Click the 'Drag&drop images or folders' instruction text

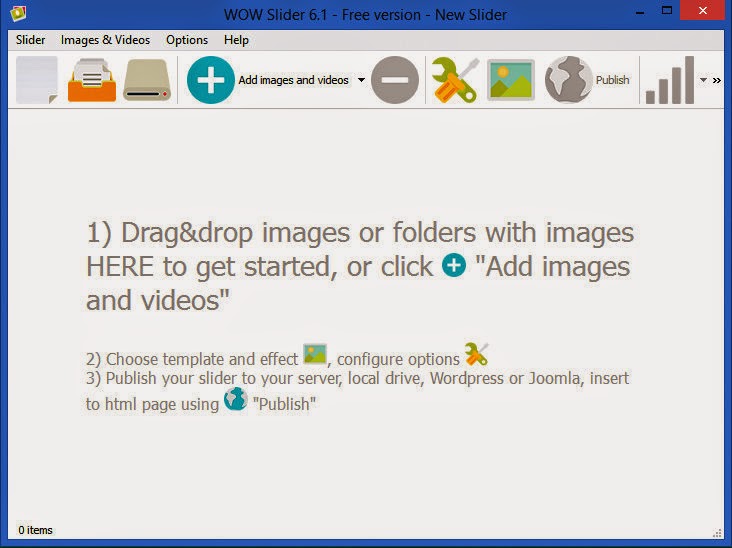pos(360,267)
